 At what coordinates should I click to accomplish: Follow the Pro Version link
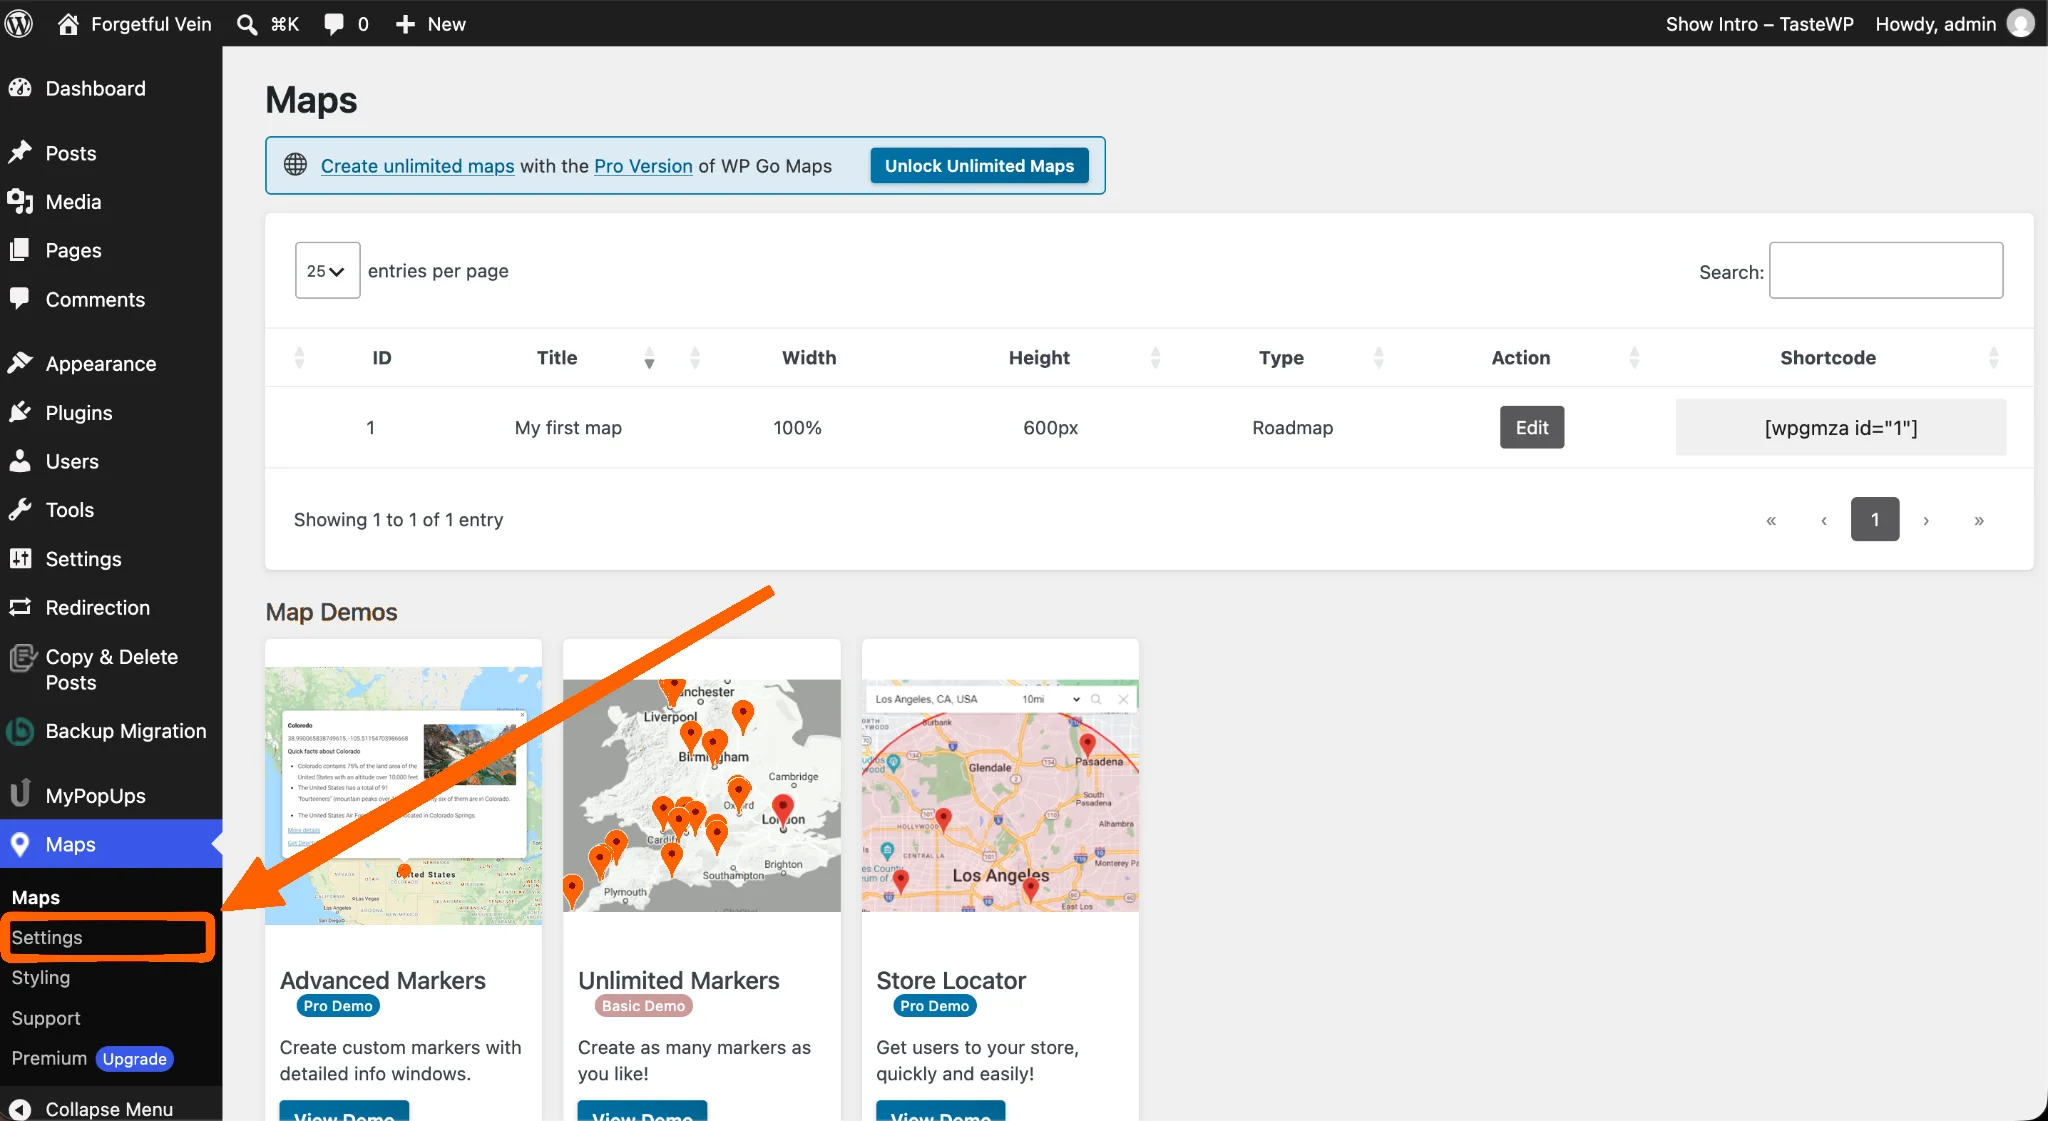[x=643, y=166]
